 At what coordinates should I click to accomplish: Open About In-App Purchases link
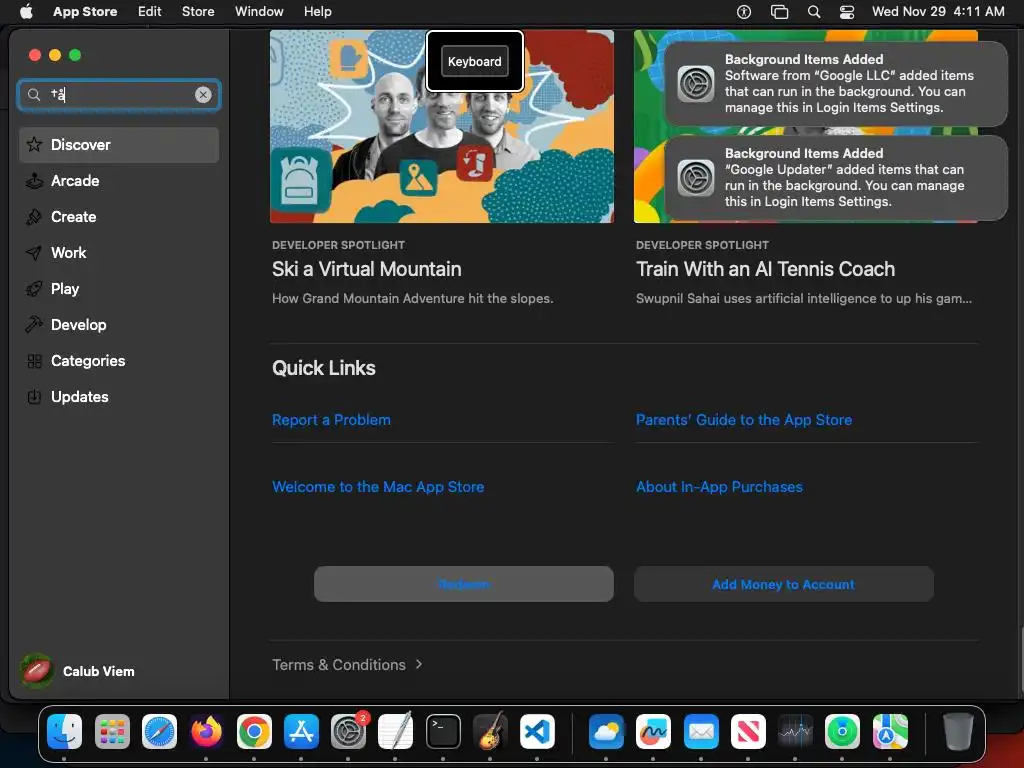click(x=719, y=487)
